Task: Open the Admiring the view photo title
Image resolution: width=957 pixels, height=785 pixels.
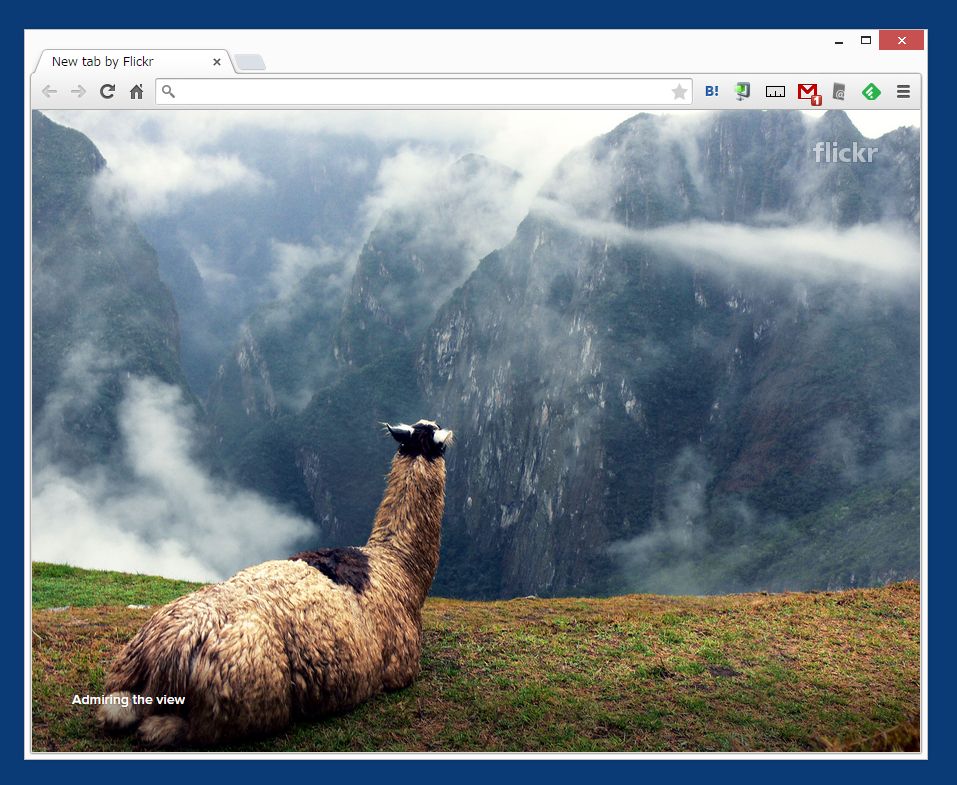Action: tap(128, 700)
